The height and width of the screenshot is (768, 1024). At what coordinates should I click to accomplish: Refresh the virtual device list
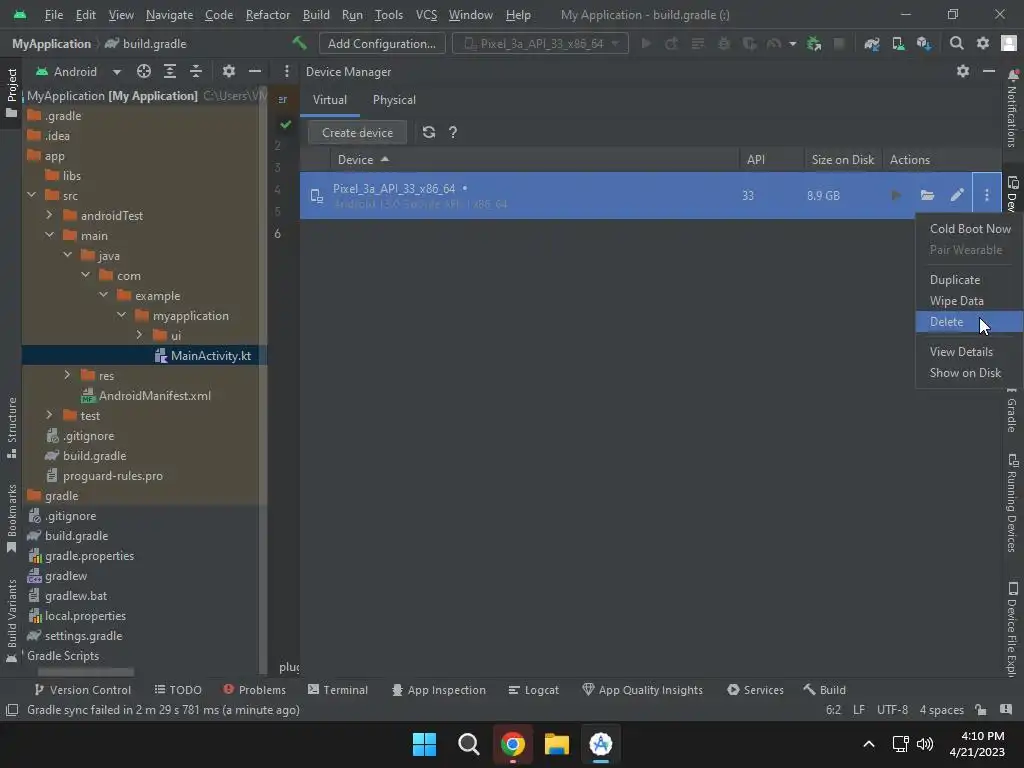point(428,133)
